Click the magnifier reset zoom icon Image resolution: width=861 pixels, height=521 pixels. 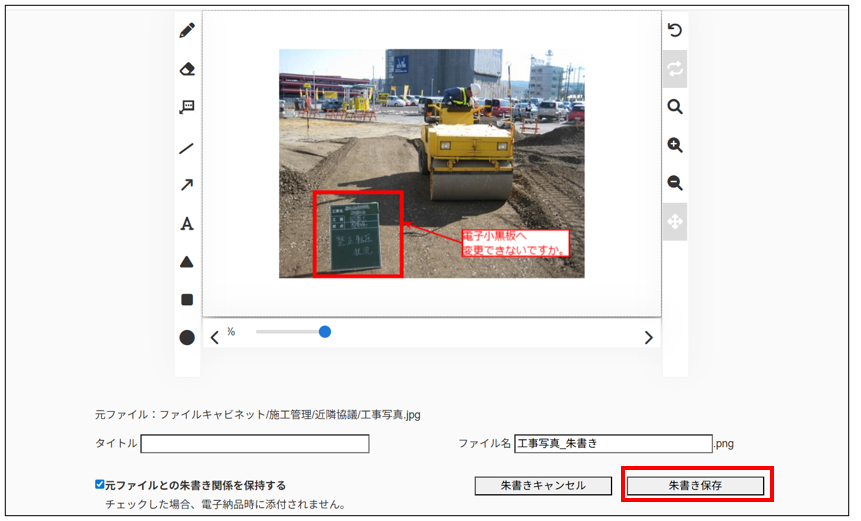click(675, 107)
